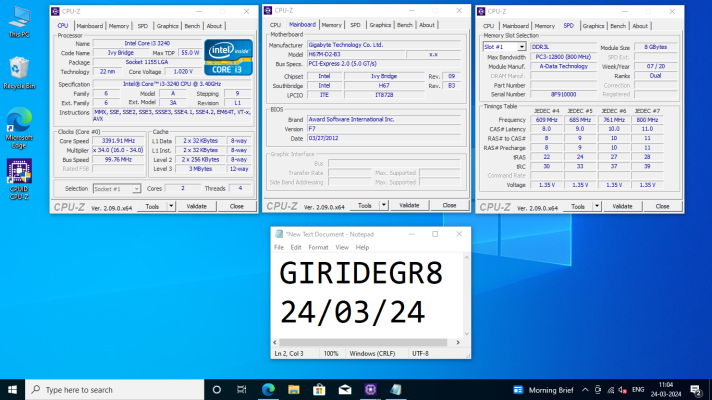Show hidden system tray icons

coord(585,390)
